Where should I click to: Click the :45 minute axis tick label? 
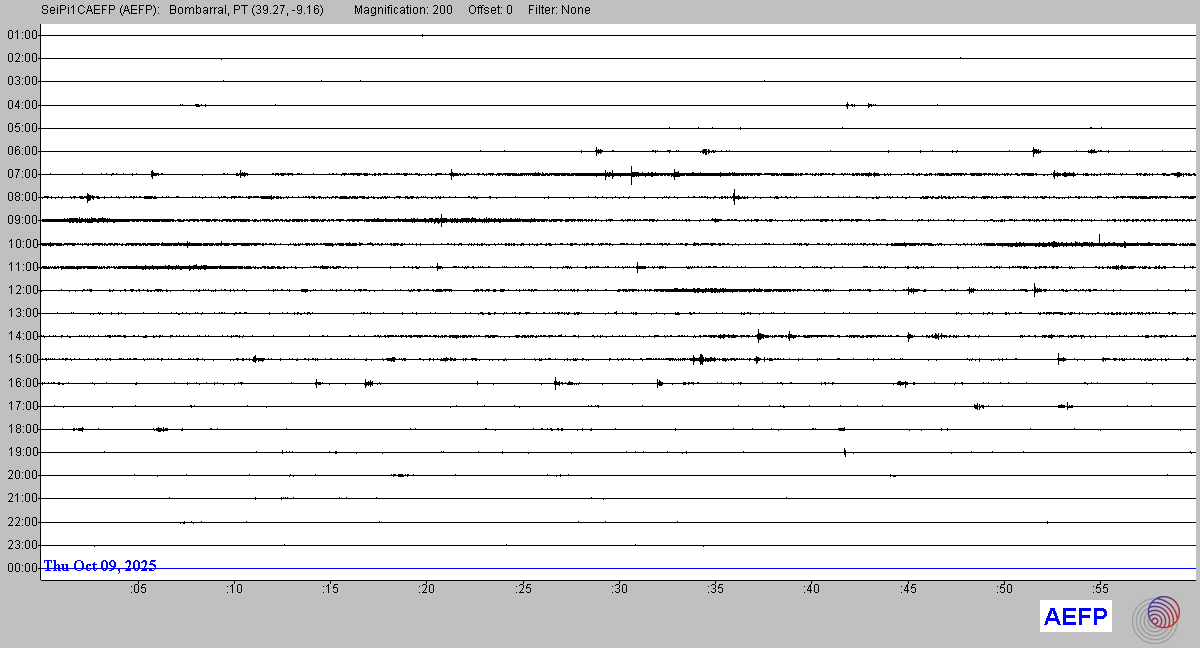point(908,589)
